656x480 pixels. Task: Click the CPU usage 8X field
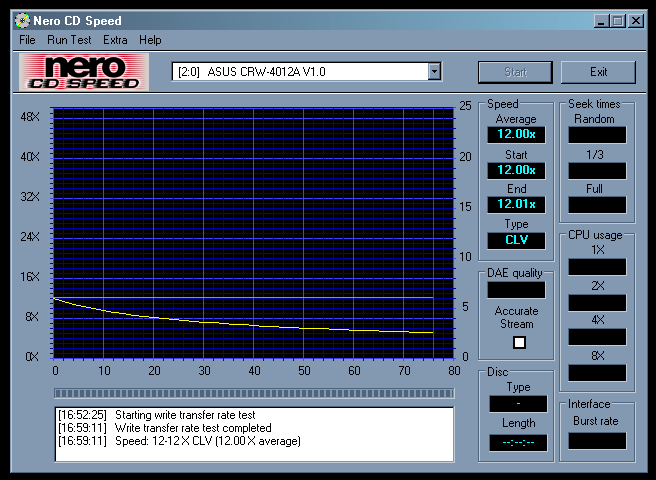point(597,372)
